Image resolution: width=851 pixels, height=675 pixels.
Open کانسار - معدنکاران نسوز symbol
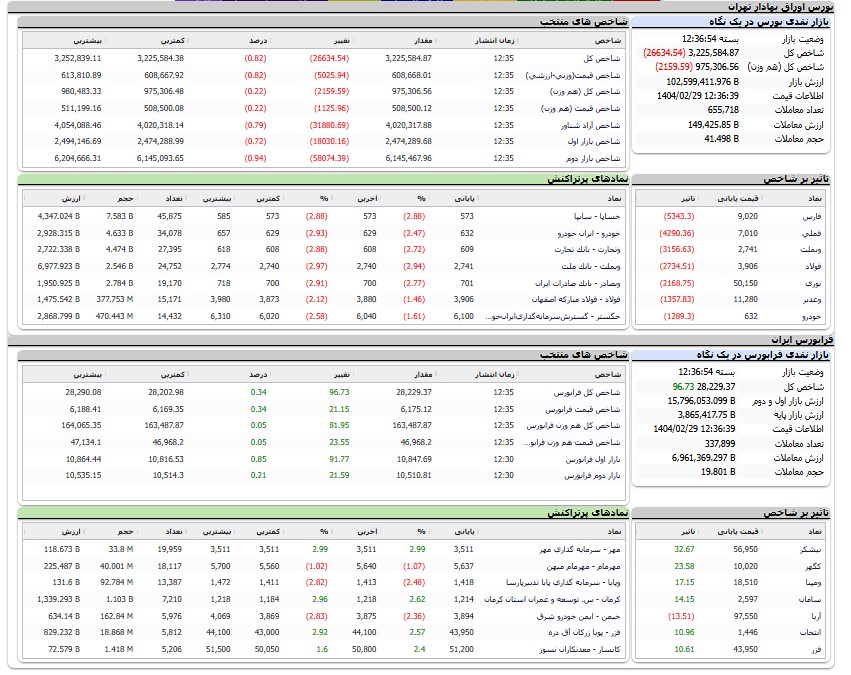coord(580,649)
